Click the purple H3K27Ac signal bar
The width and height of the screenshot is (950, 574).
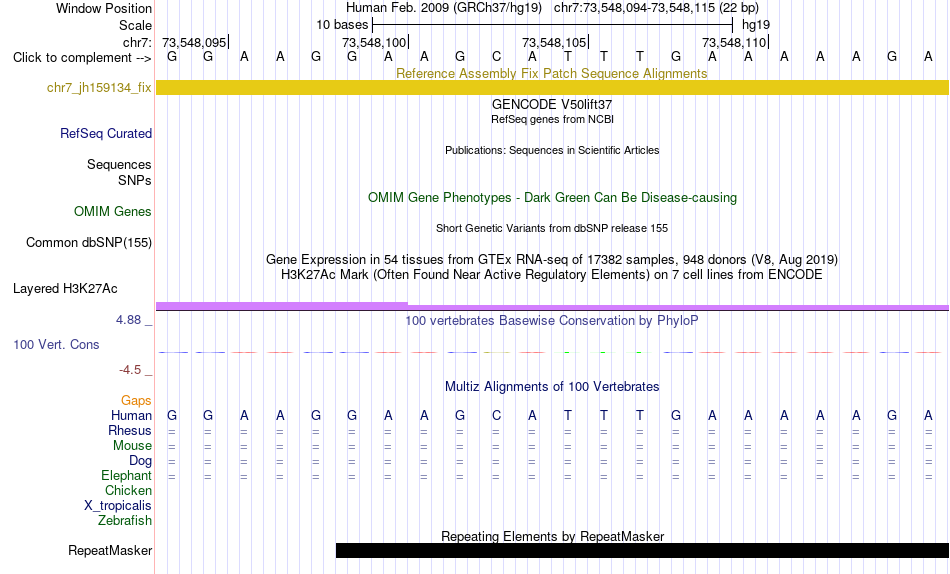pos(552,307)
